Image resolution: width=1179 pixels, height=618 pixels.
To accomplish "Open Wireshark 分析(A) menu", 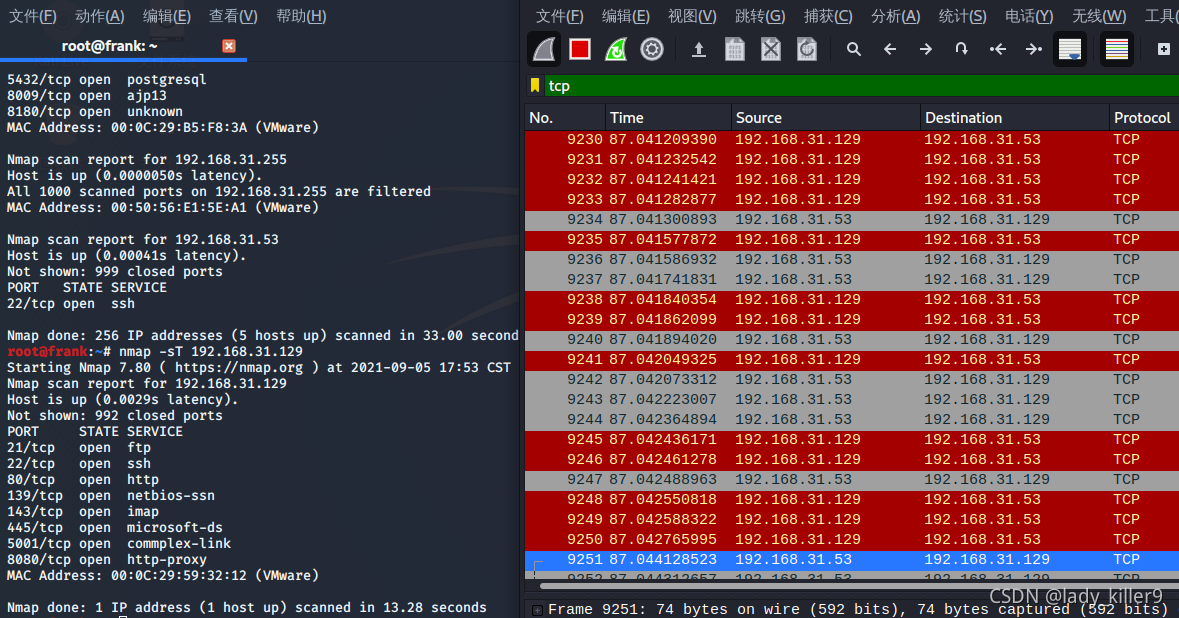I will pos(896,16).
